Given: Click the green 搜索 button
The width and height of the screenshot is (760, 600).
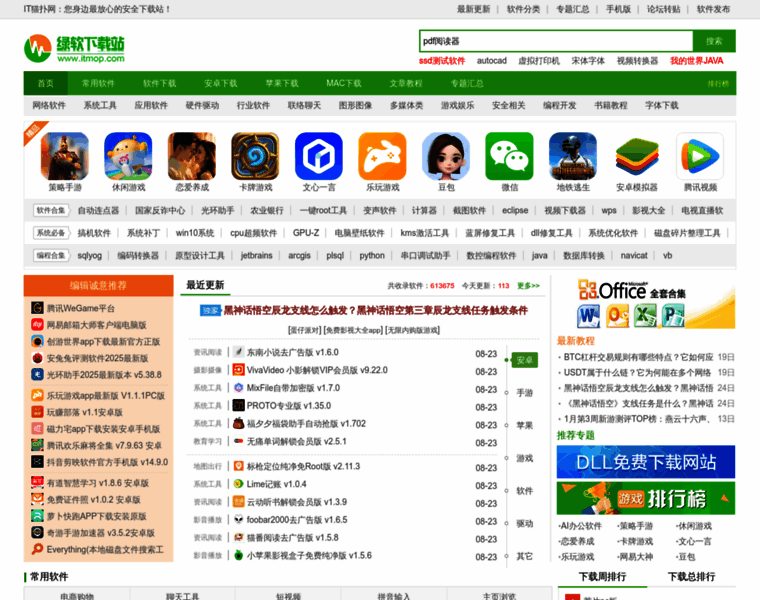Looking at the screenshot, I should tap(714, 41).
